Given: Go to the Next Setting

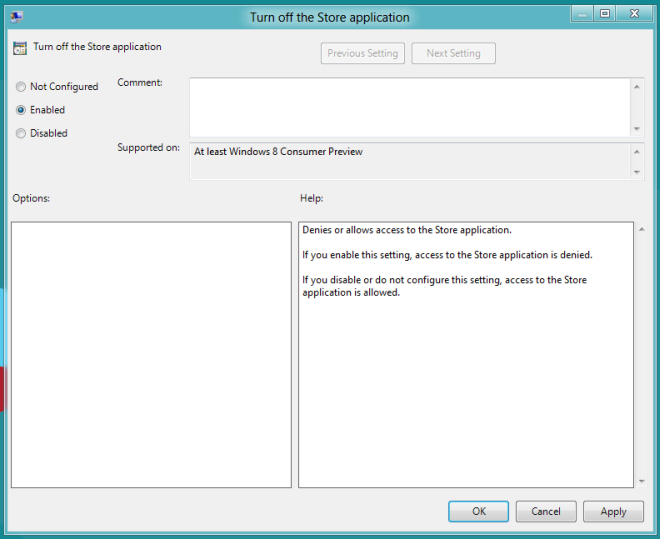Looking at the screenshot, I should coord(453,53).
